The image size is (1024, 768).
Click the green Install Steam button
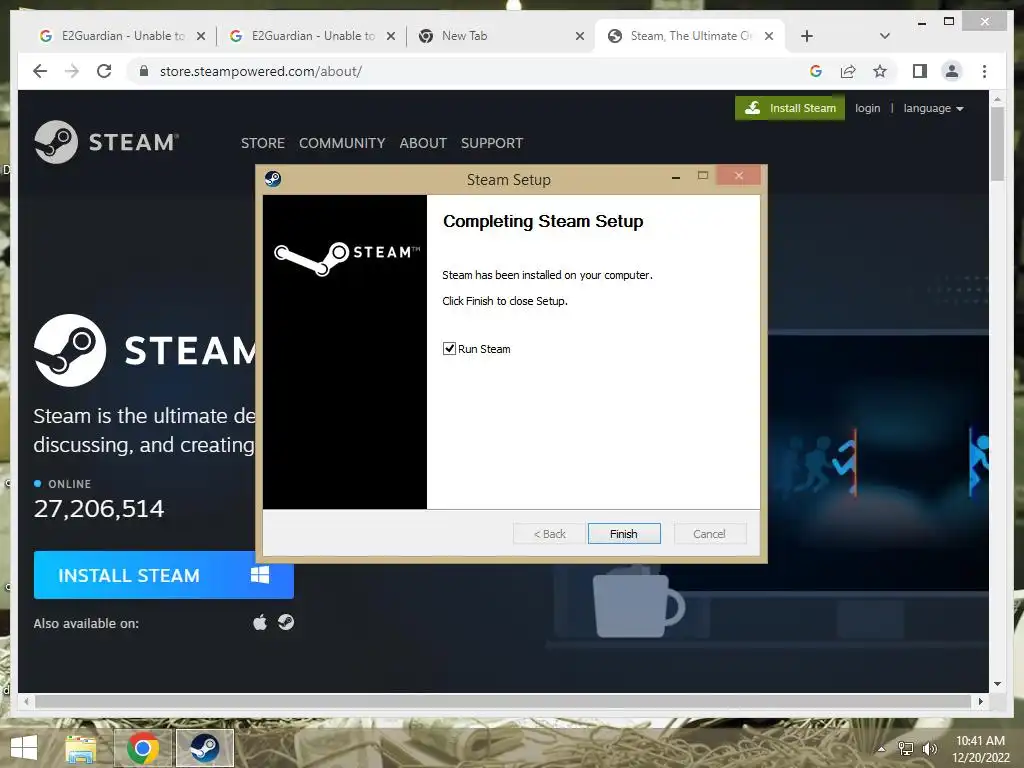point(790,108)
